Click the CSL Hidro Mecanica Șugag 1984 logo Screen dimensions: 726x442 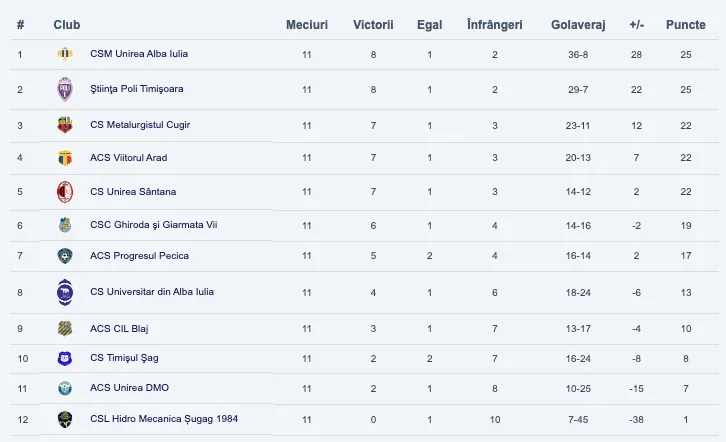point(65,419)
